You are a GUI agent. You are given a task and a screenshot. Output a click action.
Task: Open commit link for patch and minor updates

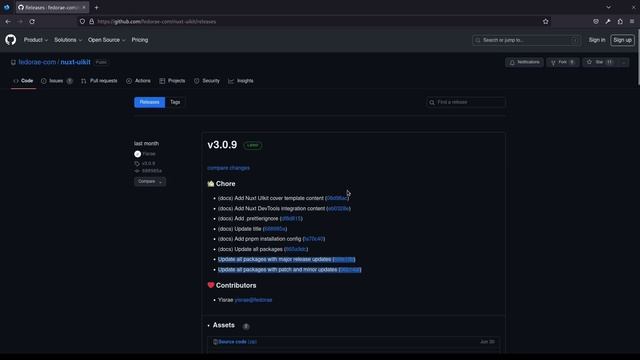[350, 270]
